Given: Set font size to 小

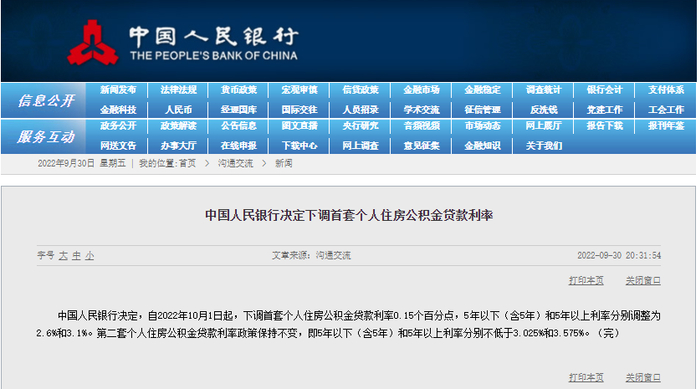Looking at the screenshot, I should point(90,255).
